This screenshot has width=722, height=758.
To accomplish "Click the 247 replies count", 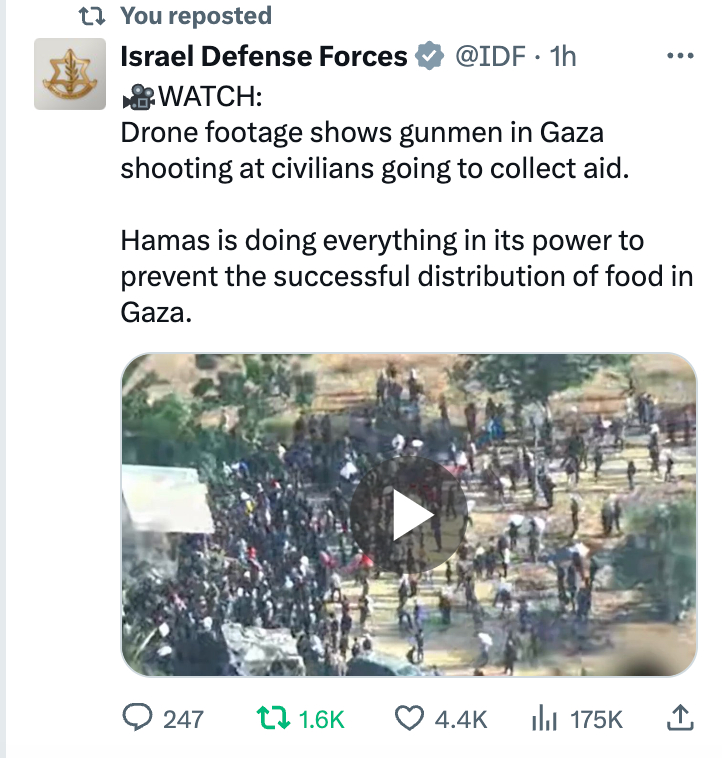I will tap(182, 719).
